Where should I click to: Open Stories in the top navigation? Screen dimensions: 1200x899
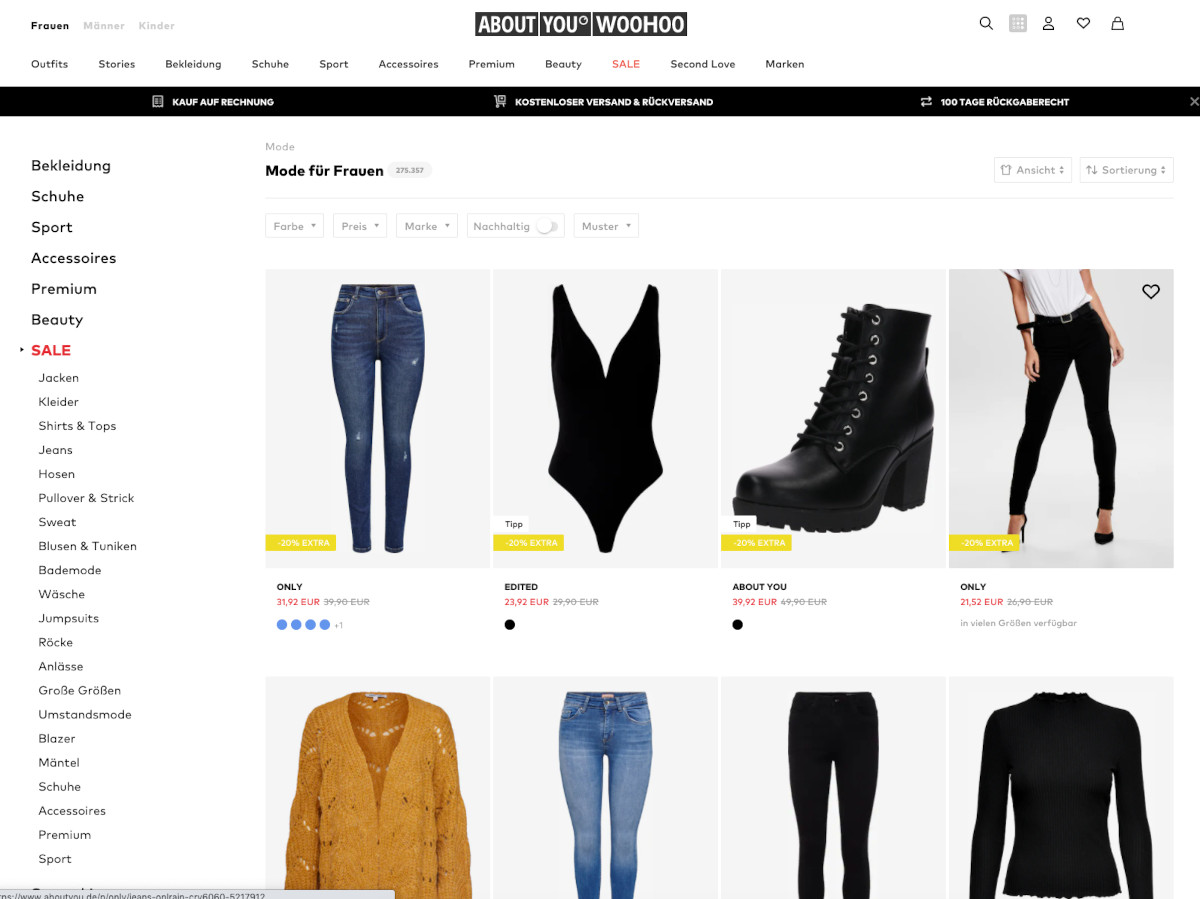click(x=116, y=64)
